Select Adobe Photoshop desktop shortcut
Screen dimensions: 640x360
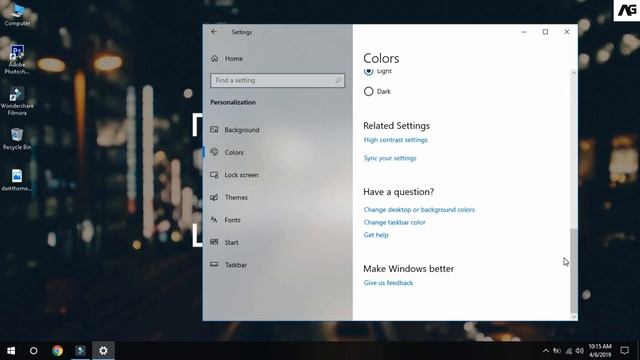tap(17, 60)
